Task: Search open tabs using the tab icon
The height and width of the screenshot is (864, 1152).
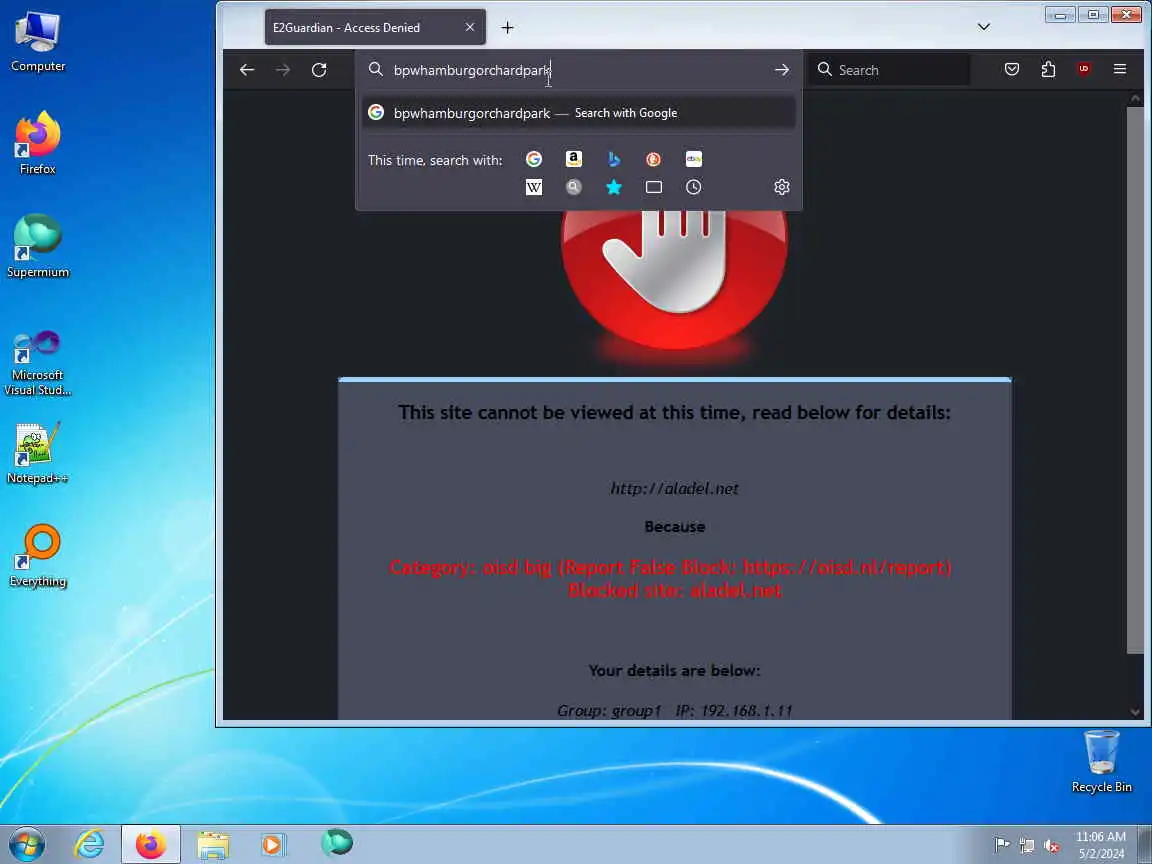Action: (x=653, y=187)
